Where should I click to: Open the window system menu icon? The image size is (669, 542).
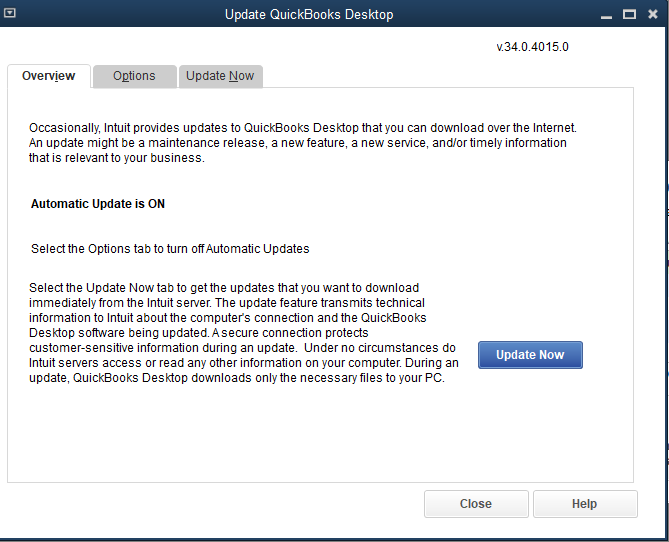pyautogui.click(x=9, y=13)
